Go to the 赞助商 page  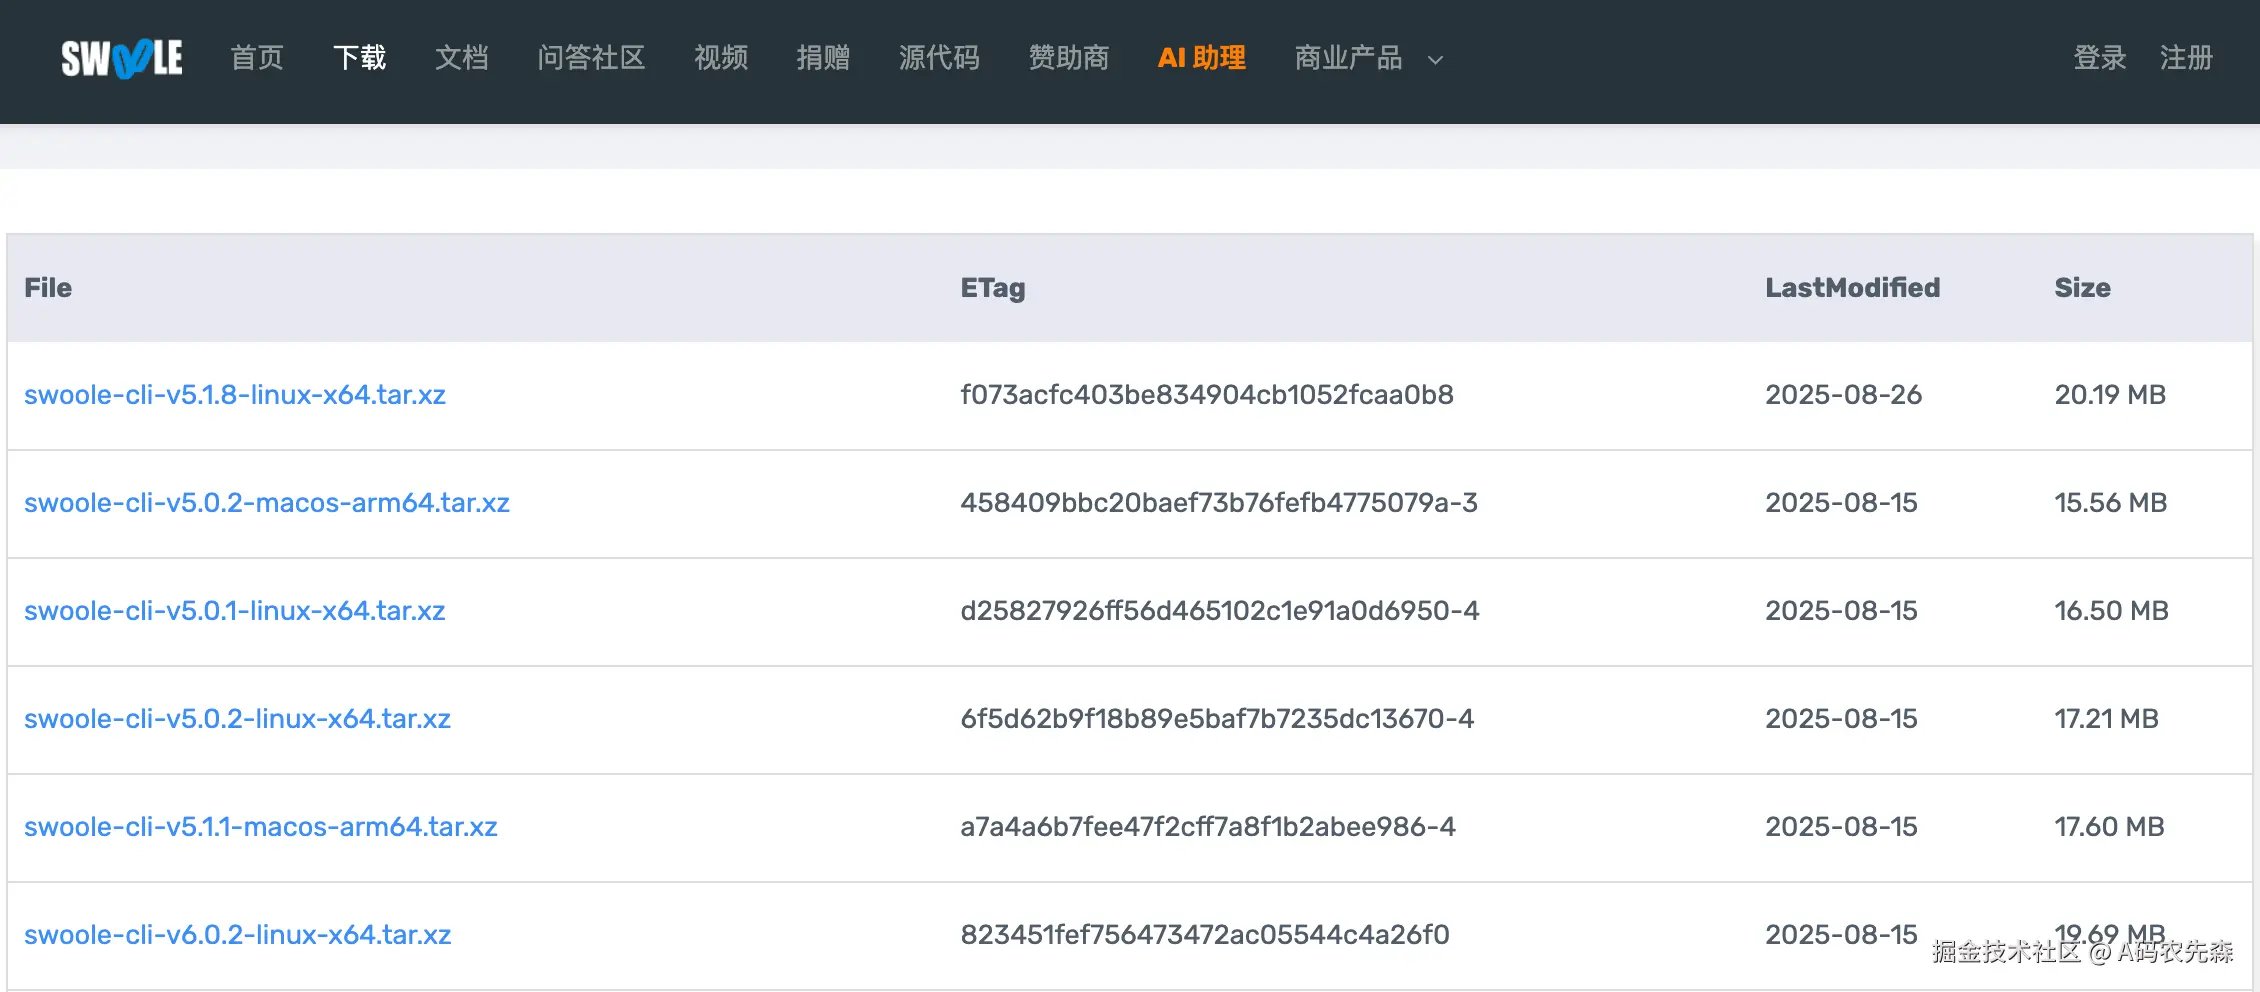(x=1070, y=58)
